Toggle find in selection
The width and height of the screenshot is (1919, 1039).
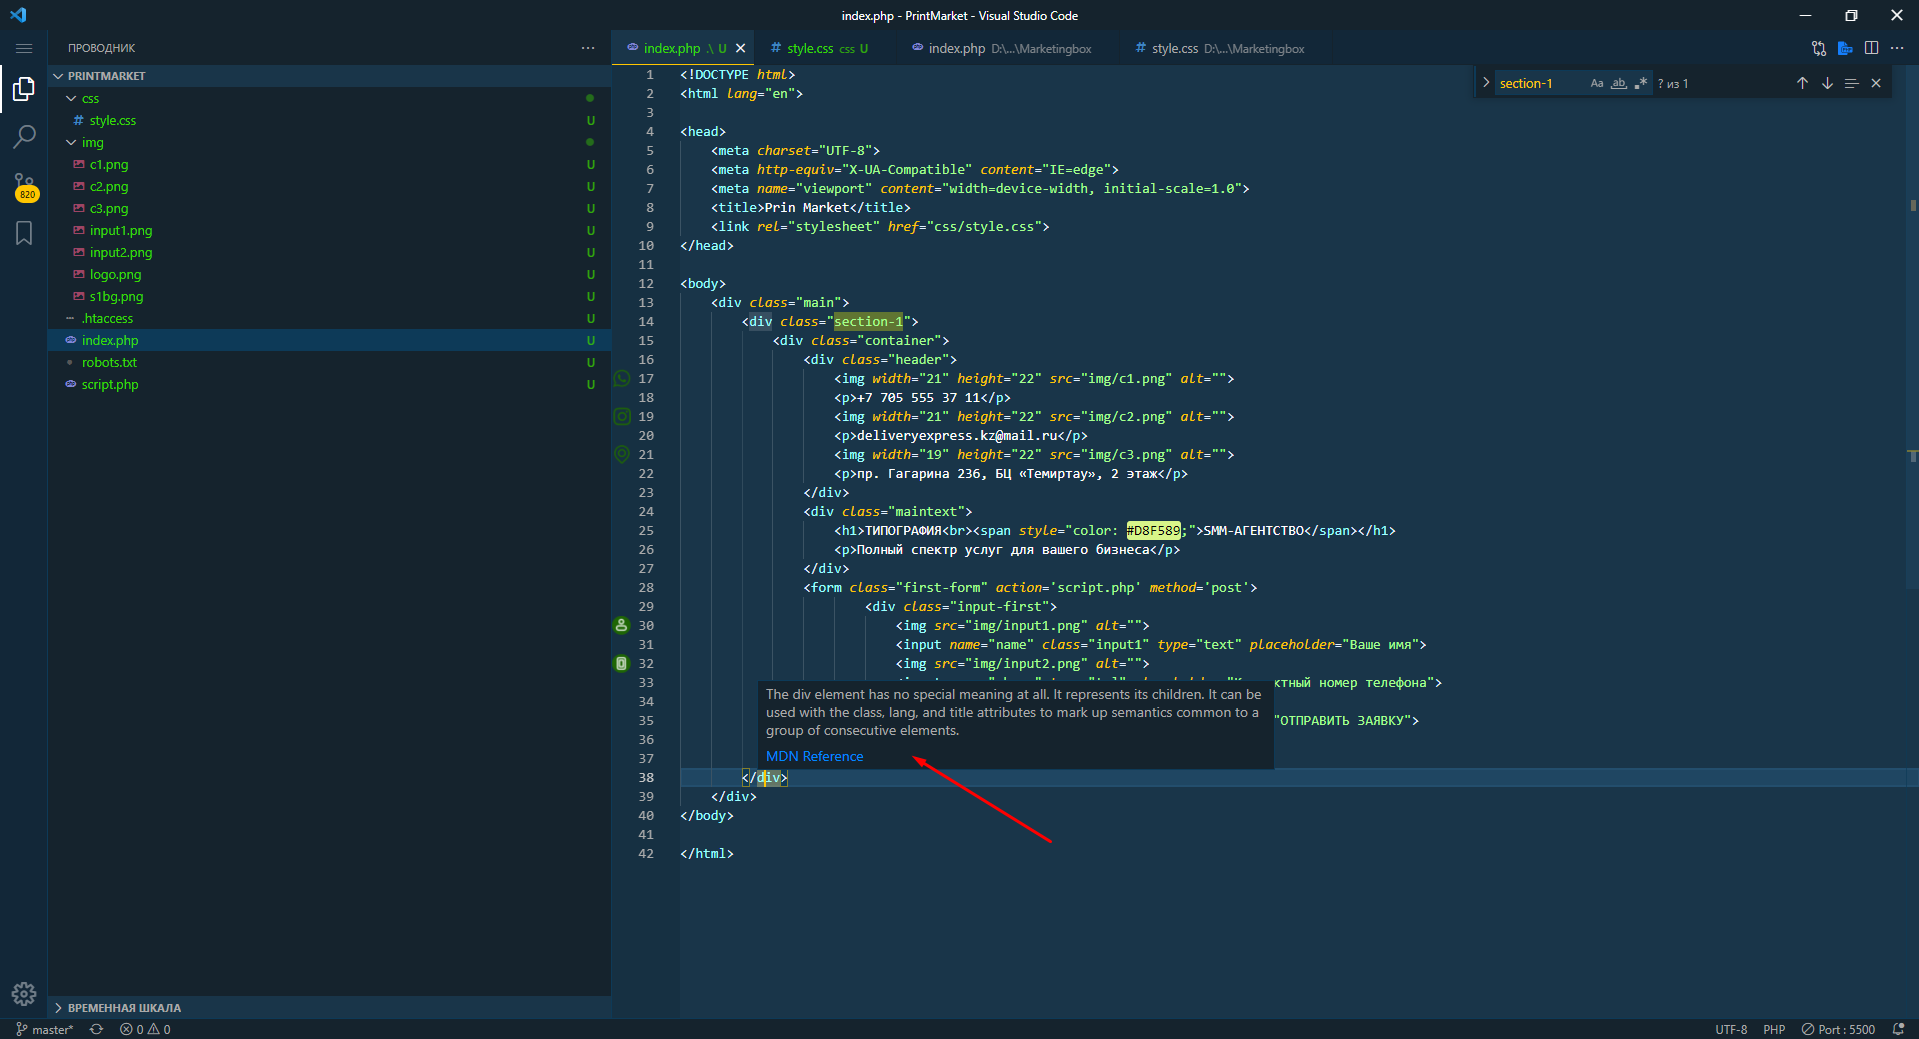click(1851, 83)
